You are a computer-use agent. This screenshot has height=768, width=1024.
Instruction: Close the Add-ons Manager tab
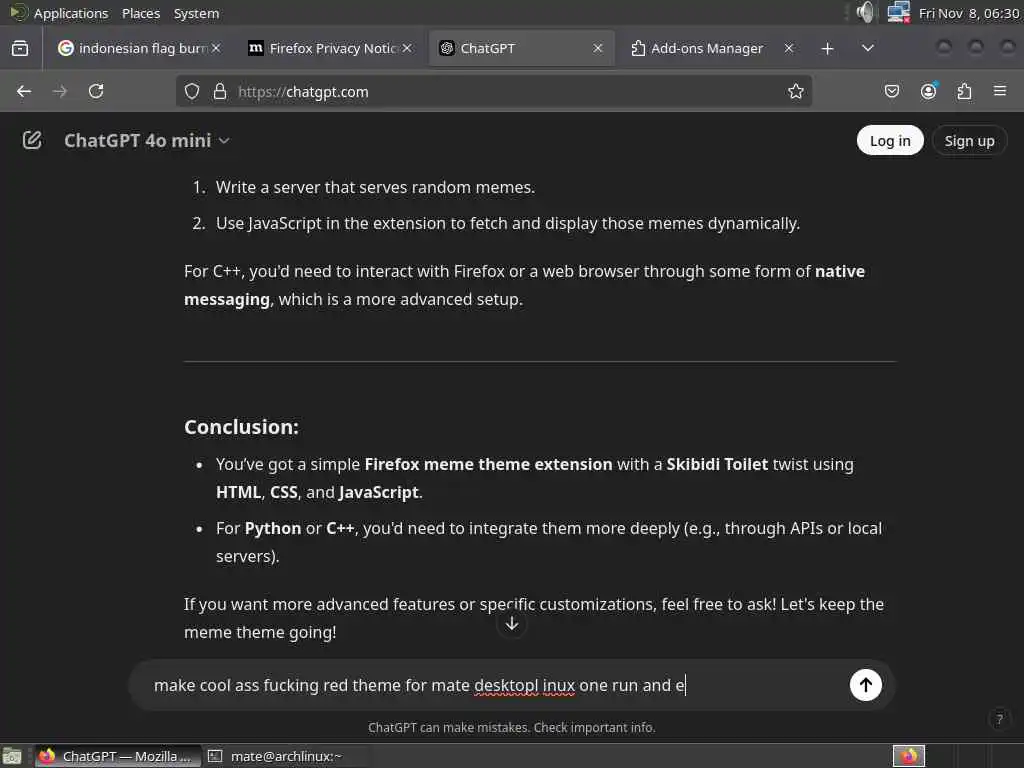[x=789, y=48]
